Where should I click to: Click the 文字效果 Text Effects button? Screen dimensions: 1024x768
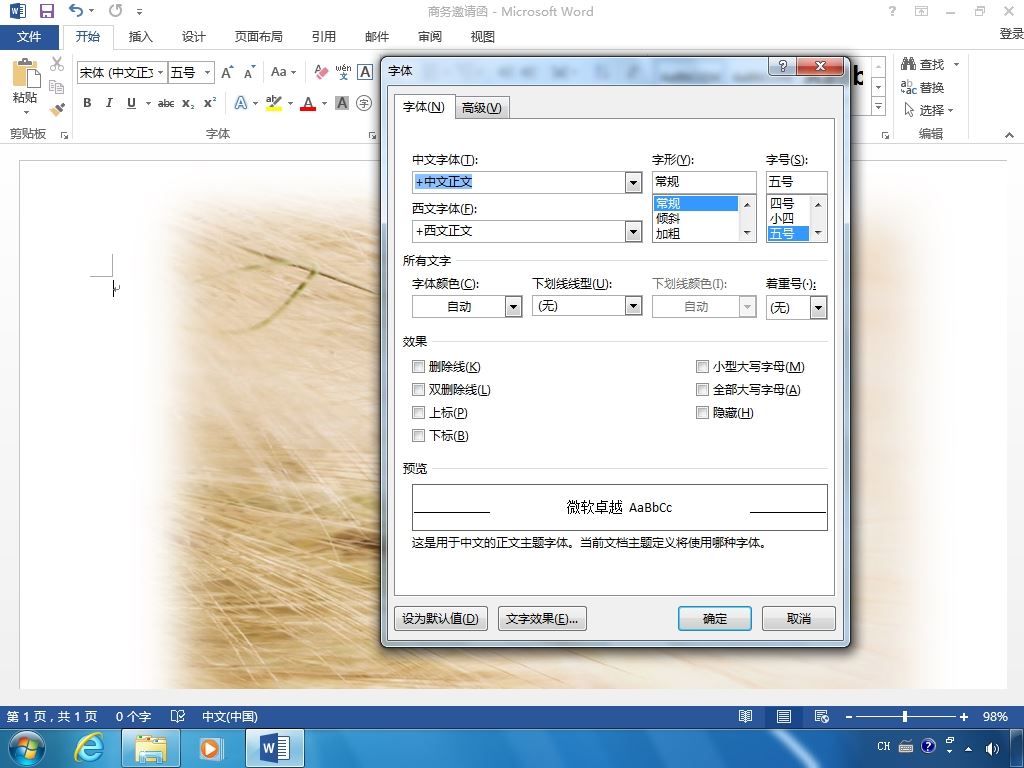542,618
